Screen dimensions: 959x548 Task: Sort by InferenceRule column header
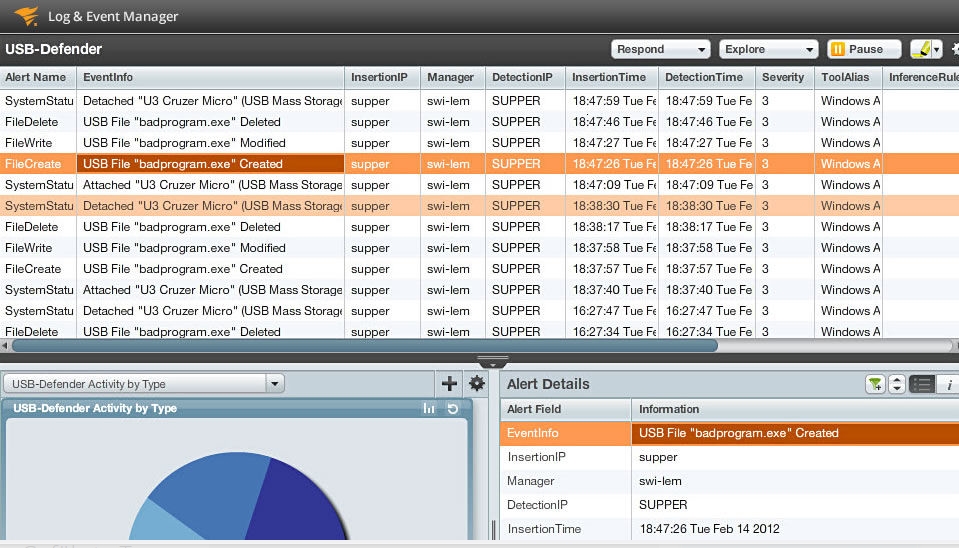[920, 77]
